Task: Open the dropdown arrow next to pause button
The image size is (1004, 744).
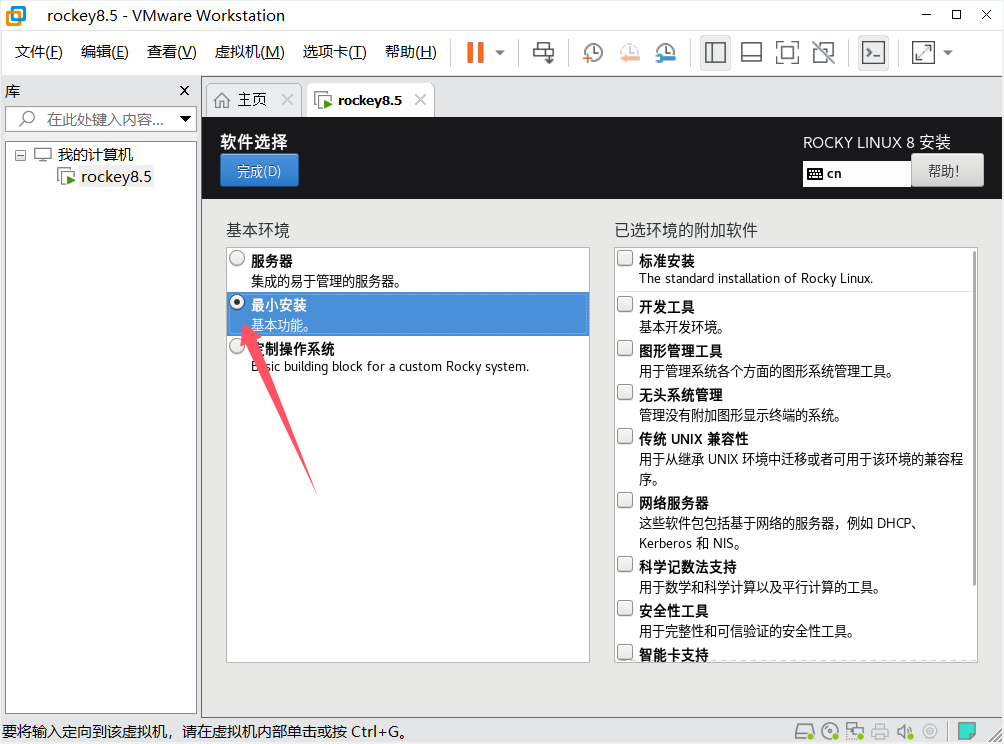Action: tap(500, 53)
